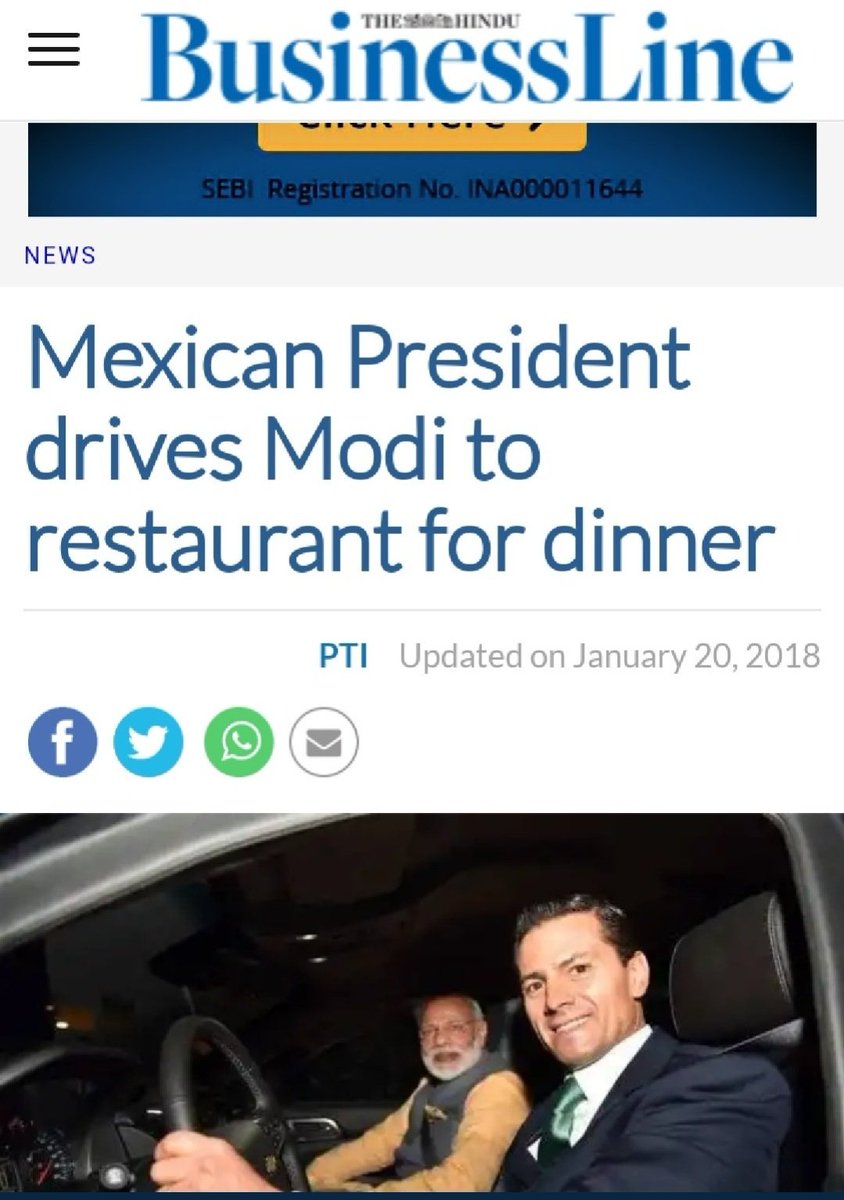This screenshot has height=1200, width=844.
Task: View articles by PTI author link
Action: pyautogui.click(x=343, y=656)
